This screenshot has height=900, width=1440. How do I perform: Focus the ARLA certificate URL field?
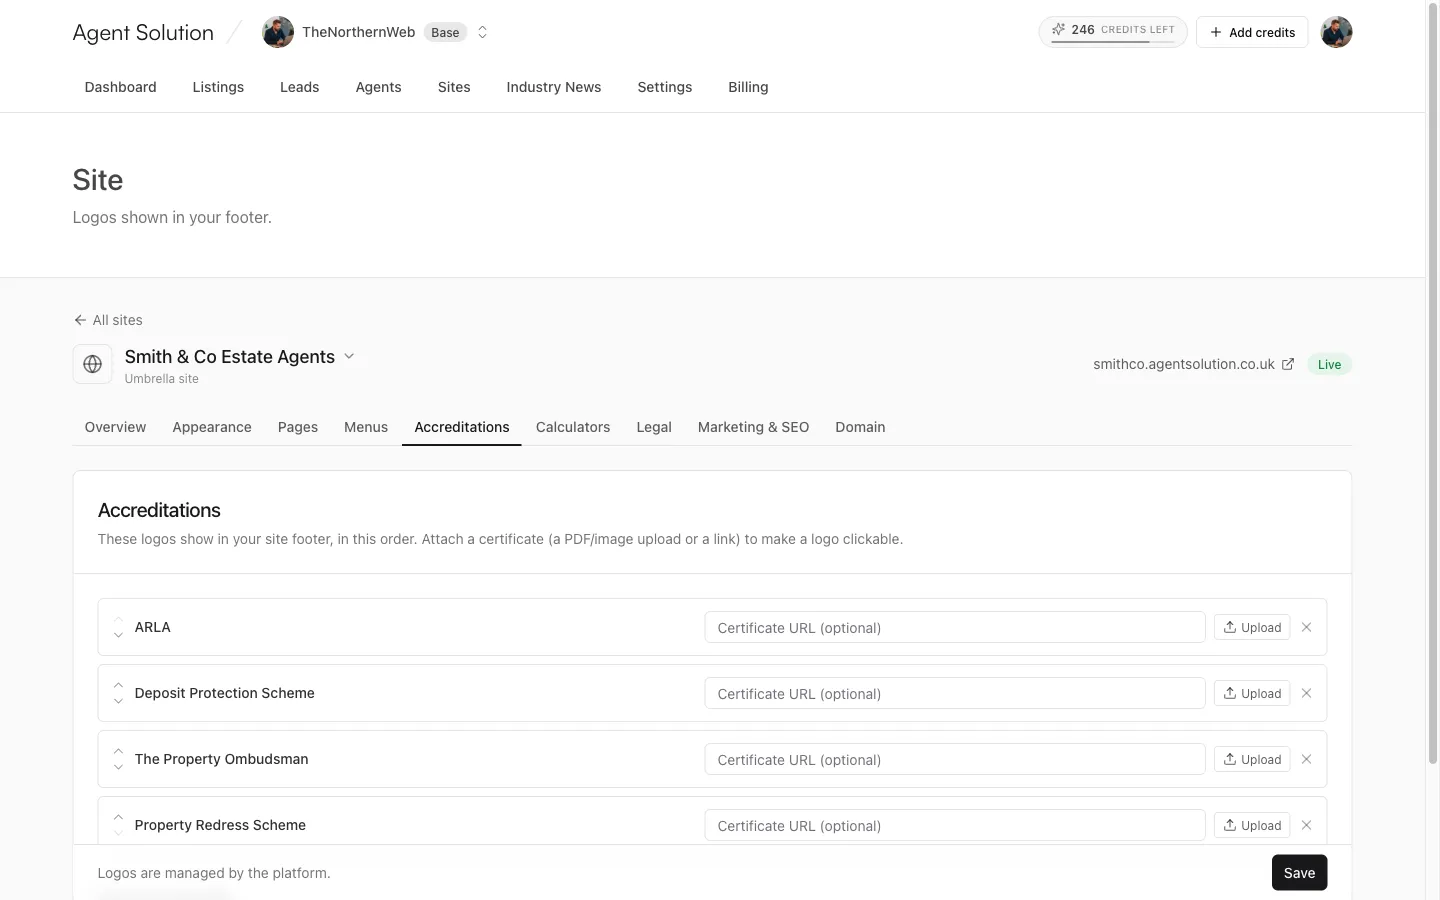pyautogui.click(x=955, y=627)
